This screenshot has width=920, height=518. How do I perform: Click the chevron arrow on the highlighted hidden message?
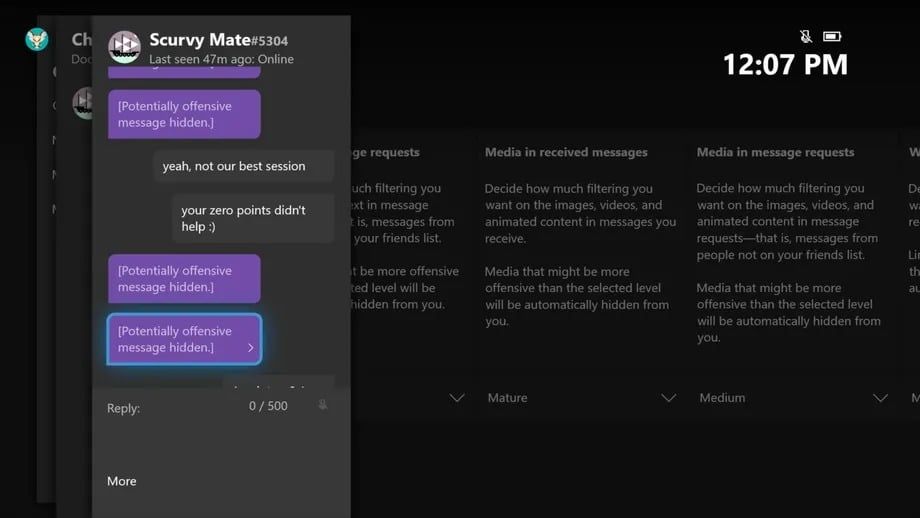(x=250, y=348)
